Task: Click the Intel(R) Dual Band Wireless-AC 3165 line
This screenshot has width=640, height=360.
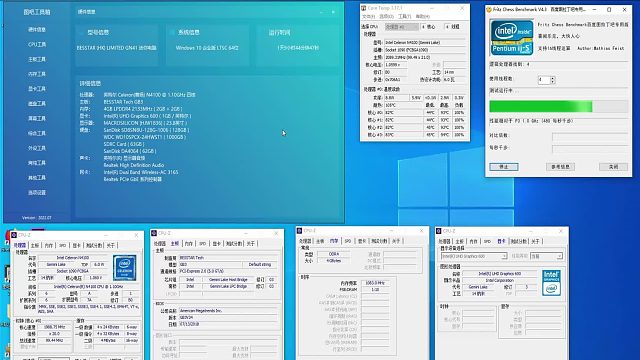Action: pyautogui.click(x=141, y=172)
